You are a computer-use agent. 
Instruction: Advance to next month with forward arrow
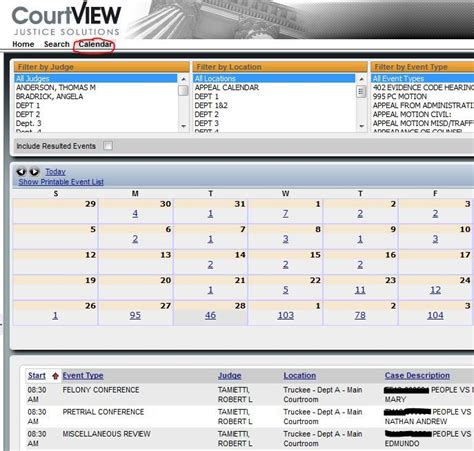34,172
